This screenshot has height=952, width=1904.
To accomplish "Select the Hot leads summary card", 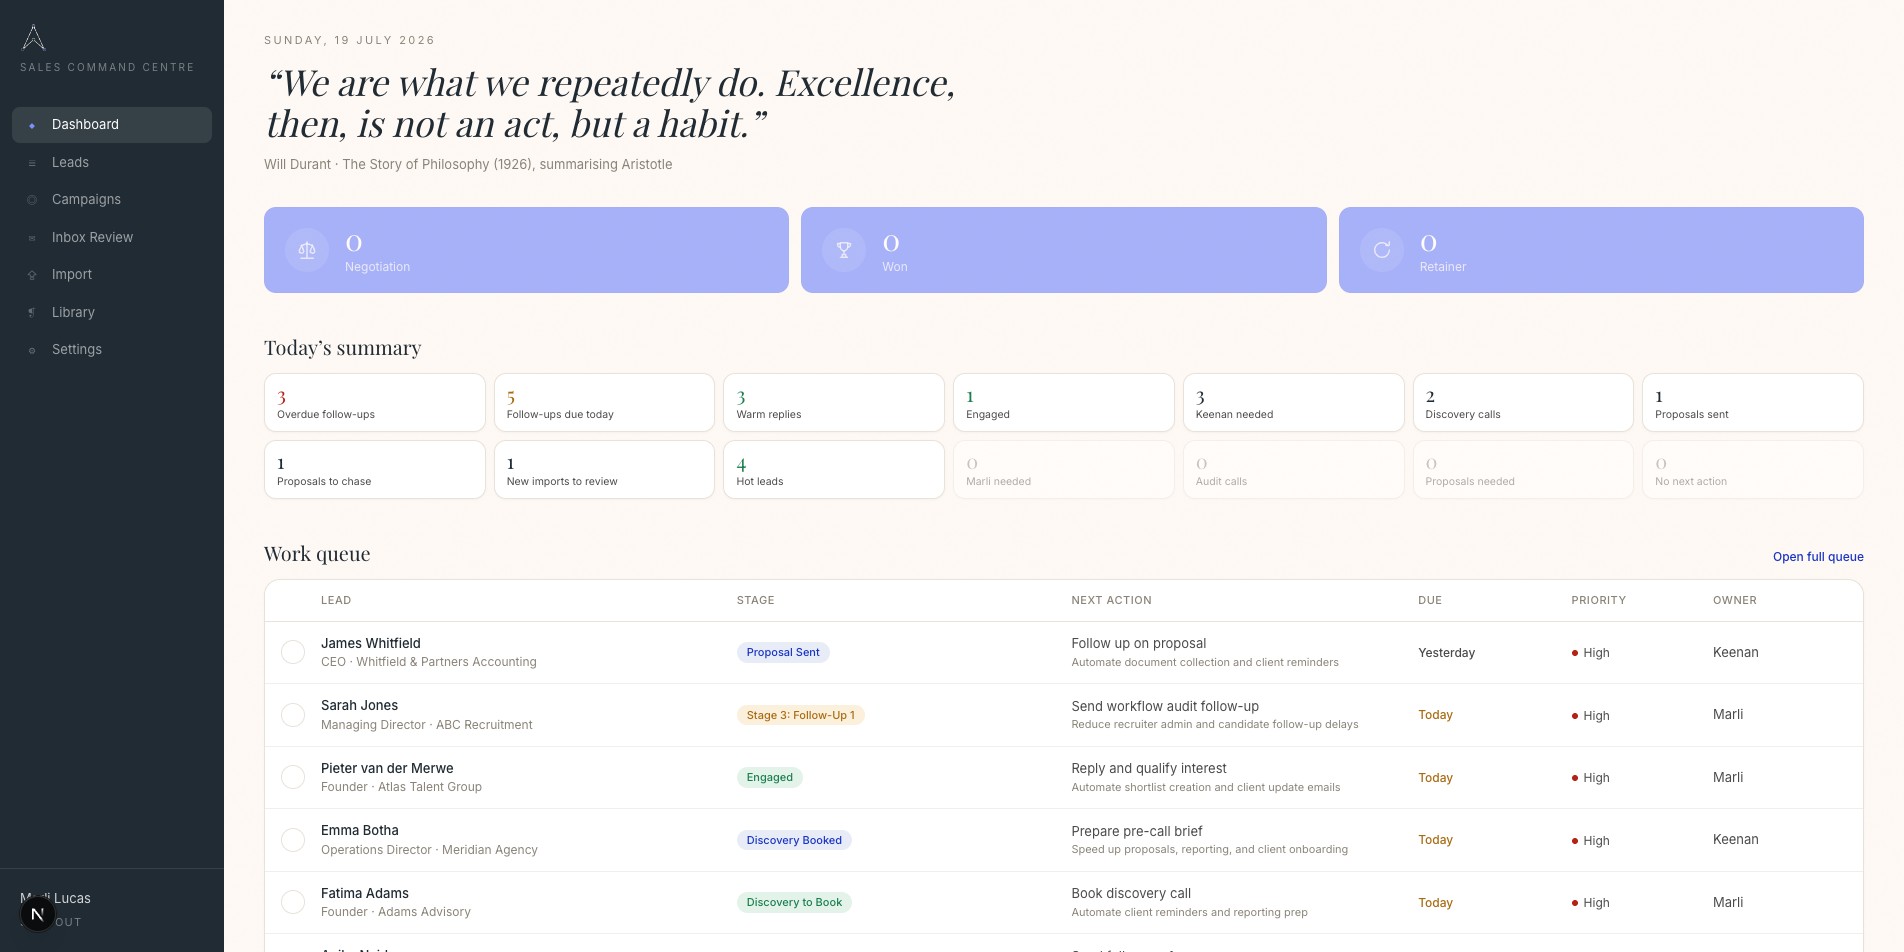I will (x=834, y=470).
